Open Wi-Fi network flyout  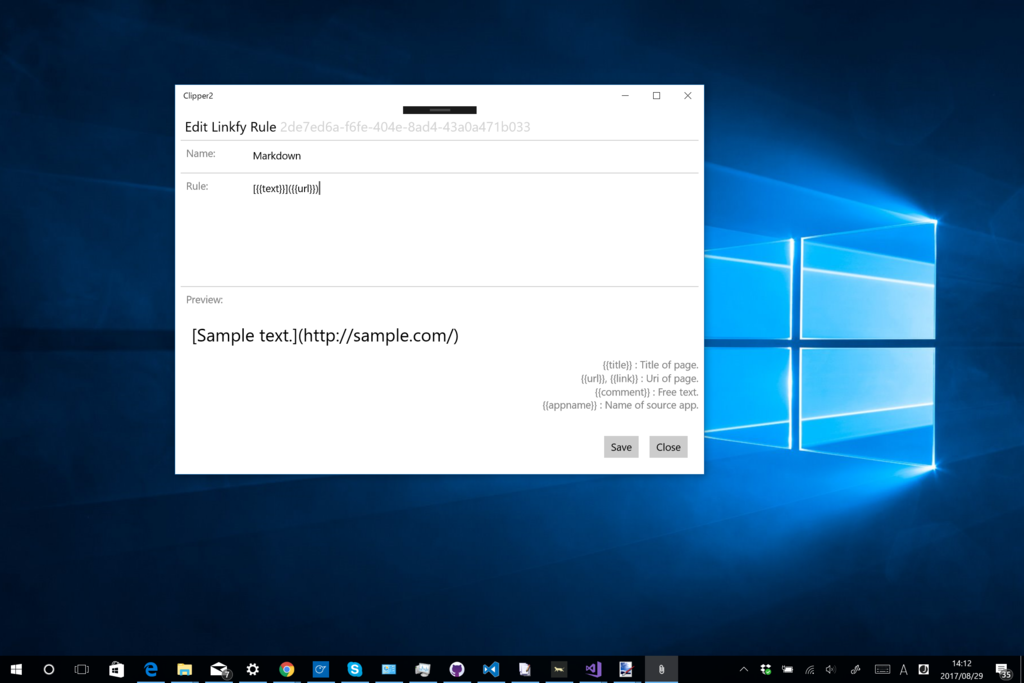click(810, 669)
